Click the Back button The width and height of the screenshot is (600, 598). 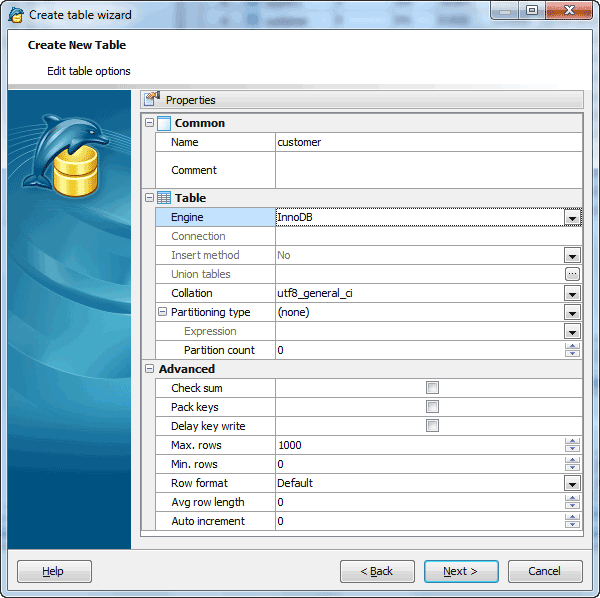(377, 571)
